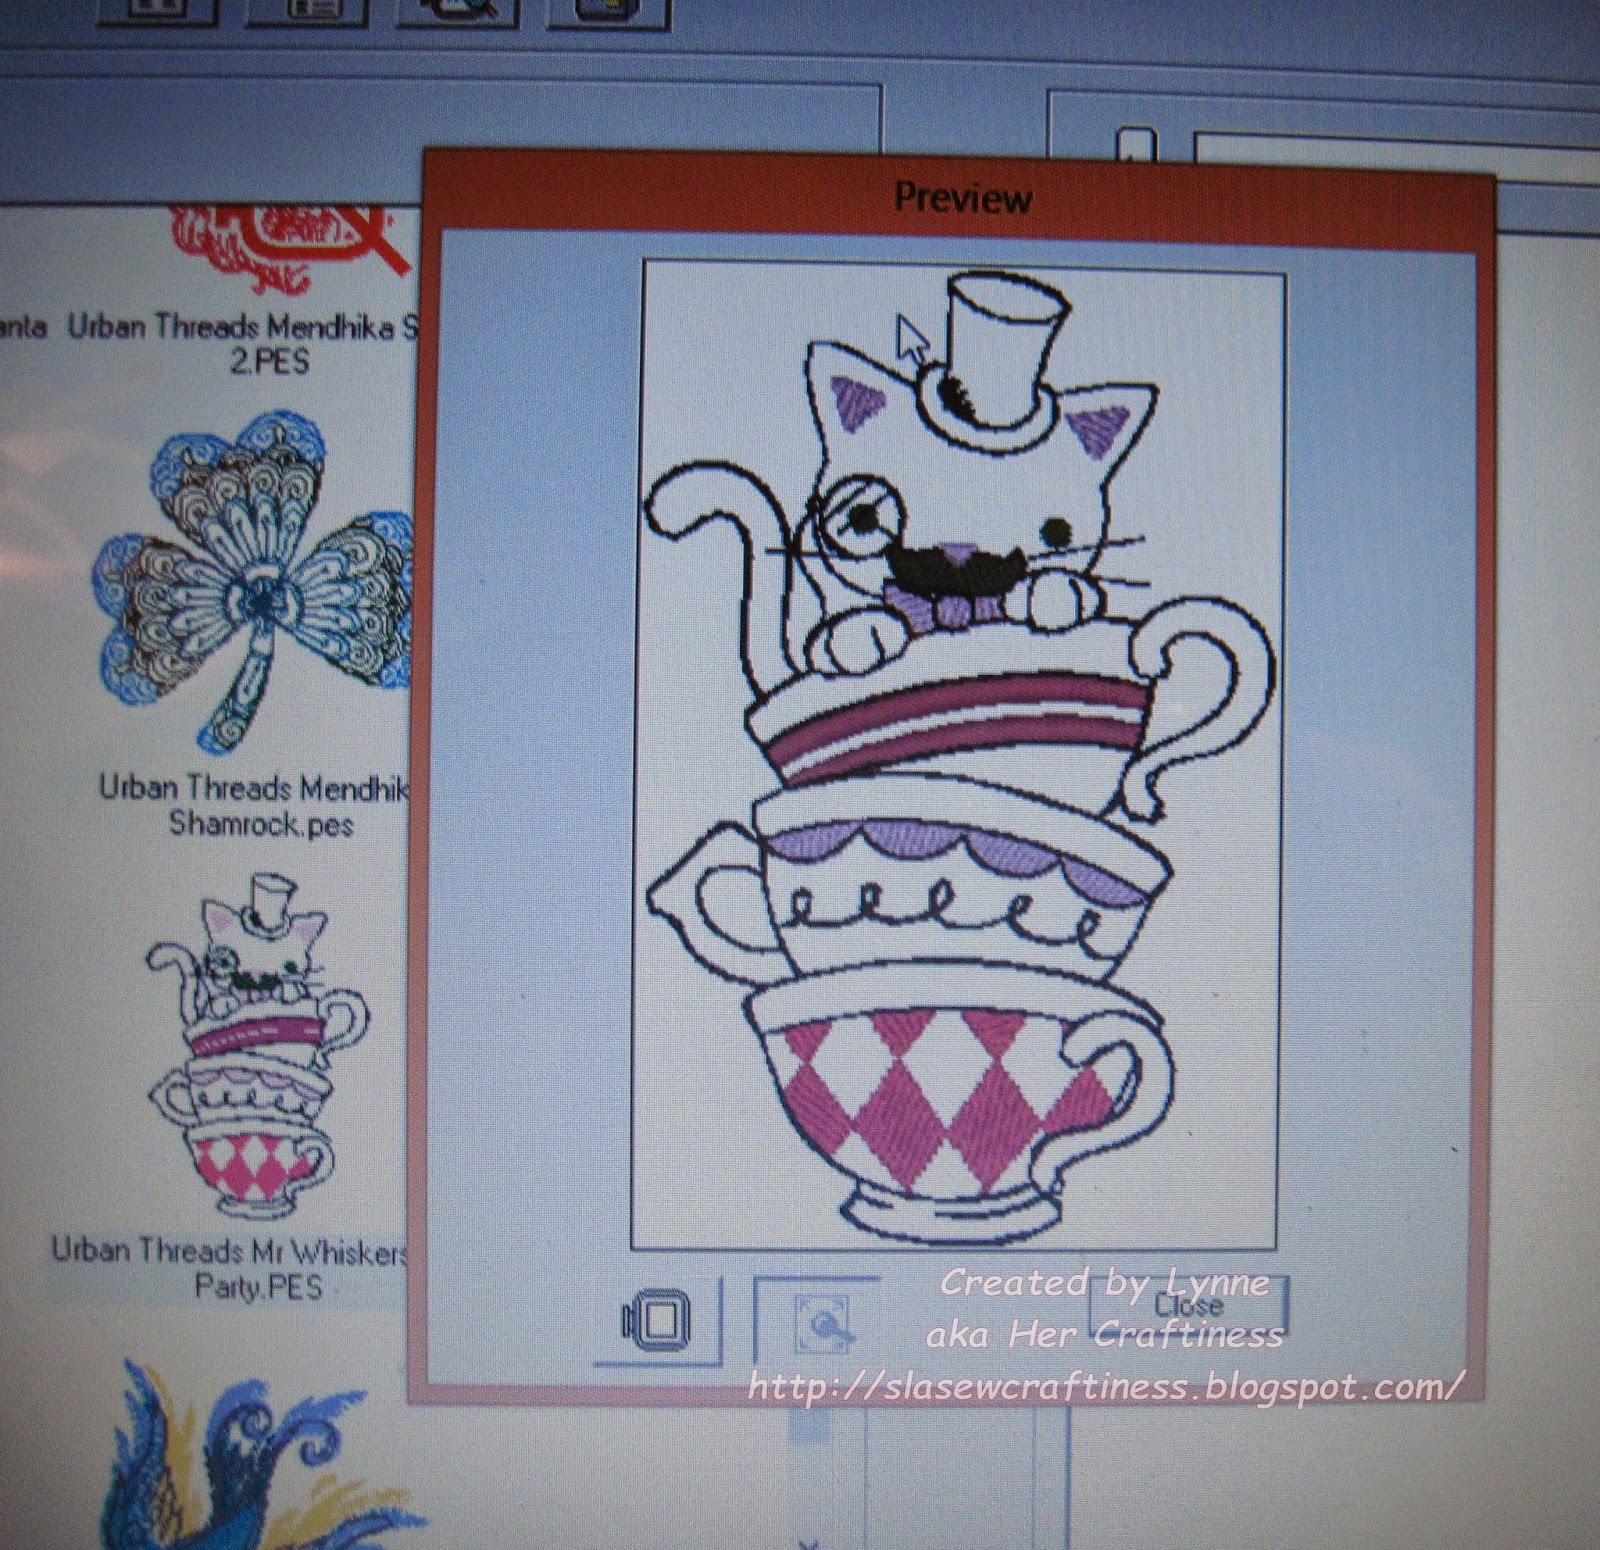
Task: Click file name 'Urban Threads Mendhika S 2.PES'
Action: point(244,343)
